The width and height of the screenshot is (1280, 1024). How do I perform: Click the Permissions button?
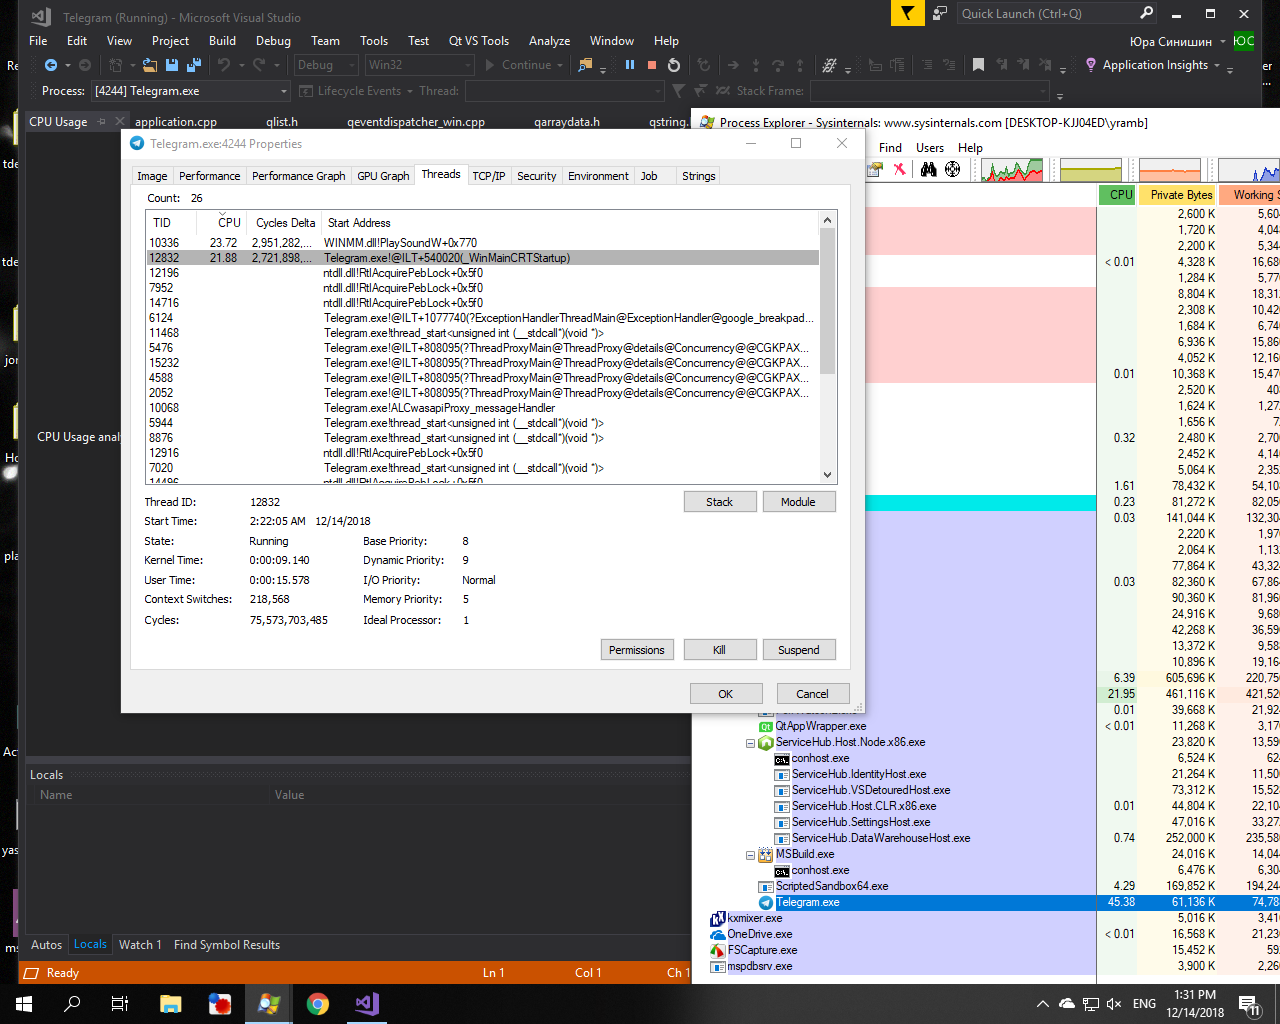click(x=637, y=650)
